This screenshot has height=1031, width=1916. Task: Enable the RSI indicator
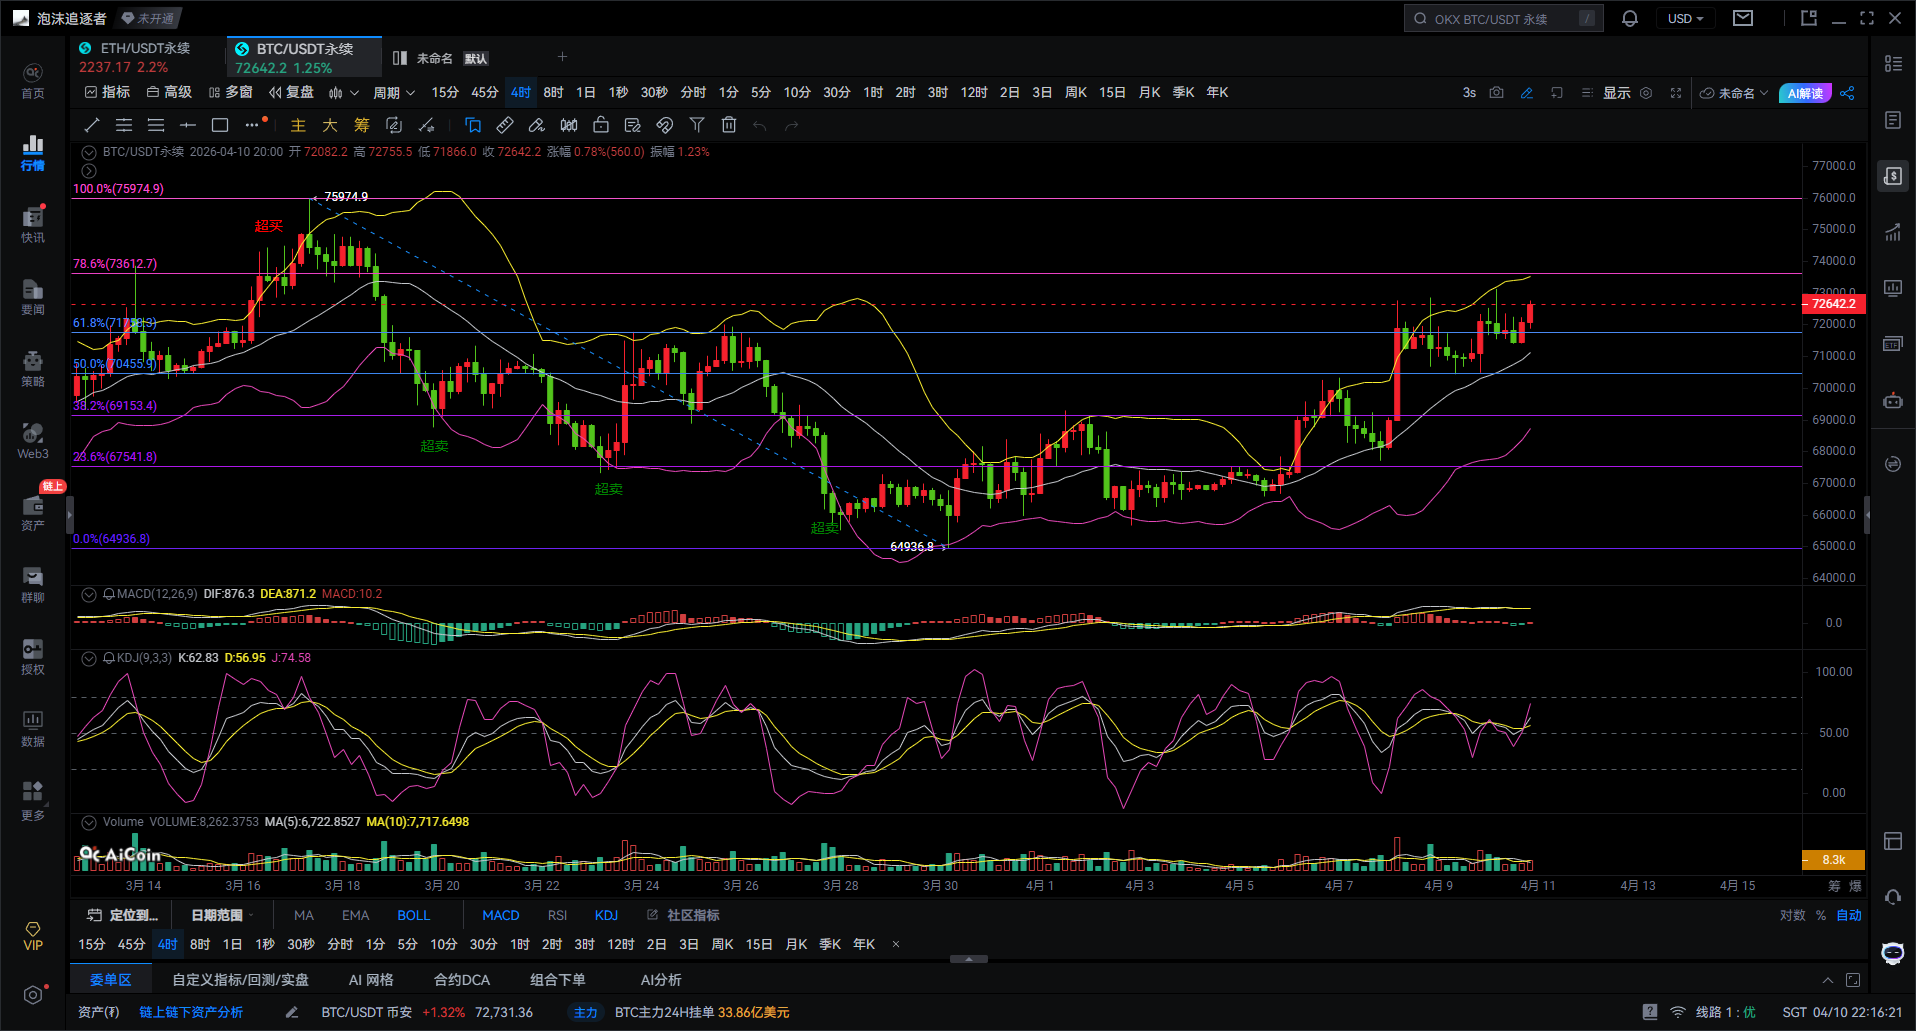[x=557, y=915]
